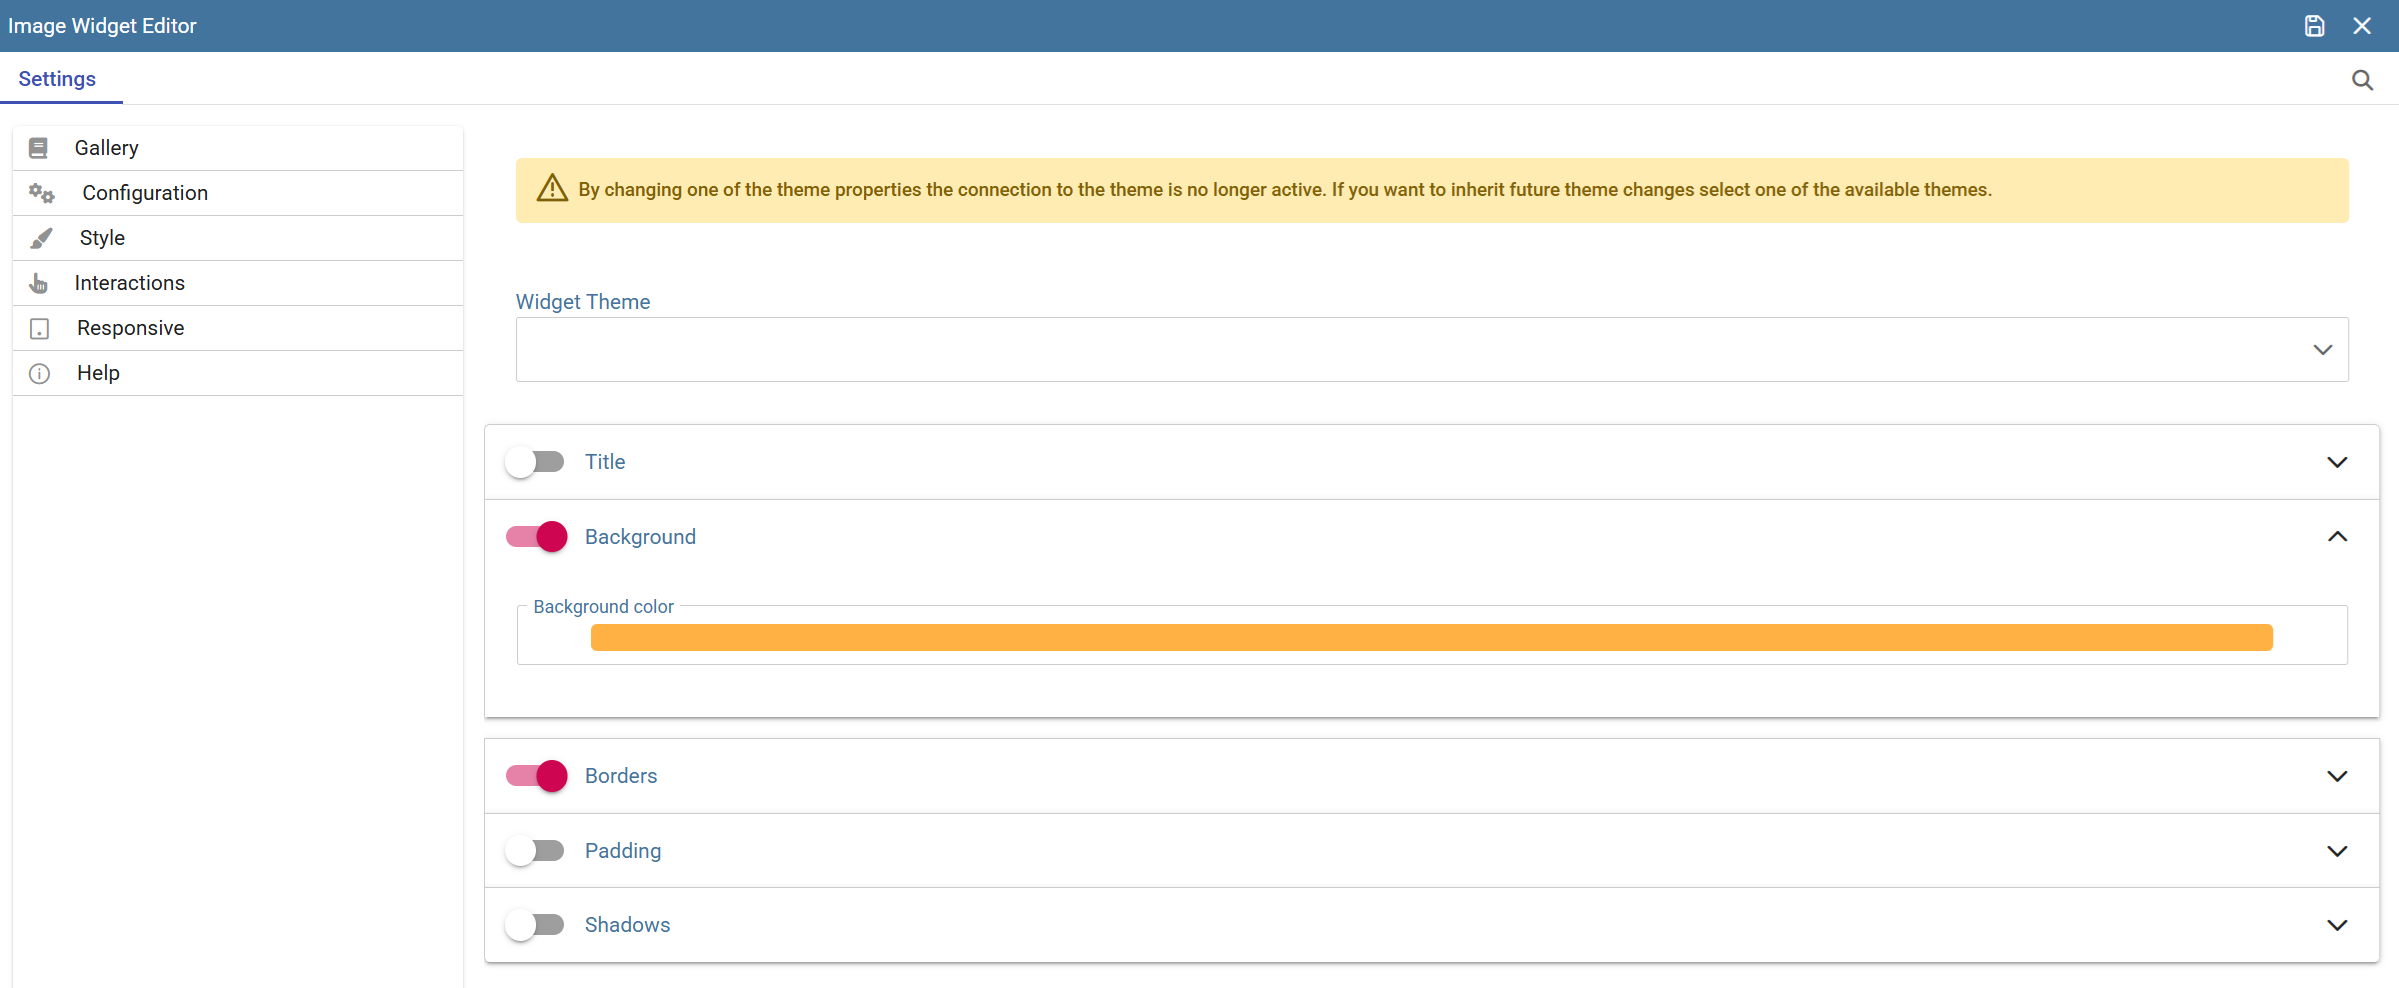Click the warning triangle icon in banner
The width and height of the screenshot is (2399, 988).
[552, 188]
